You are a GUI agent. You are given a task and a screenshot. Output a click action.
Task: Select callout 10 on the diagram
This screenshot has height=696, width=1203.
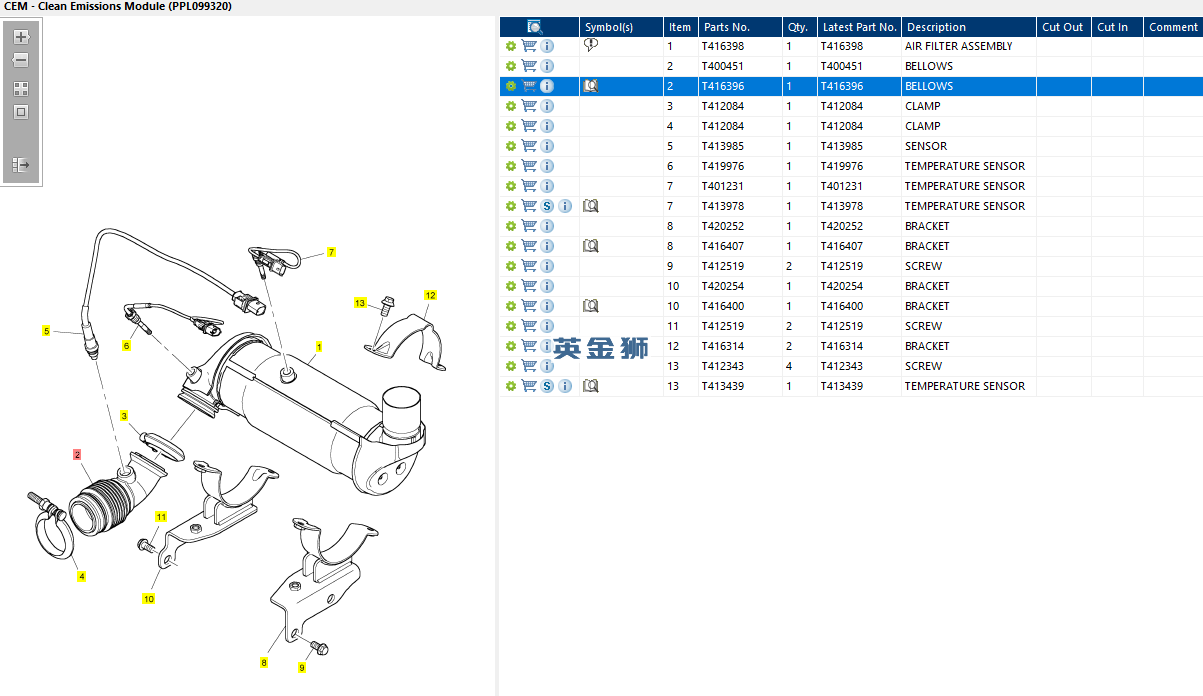pyautogui.click(x=148, y=599)
